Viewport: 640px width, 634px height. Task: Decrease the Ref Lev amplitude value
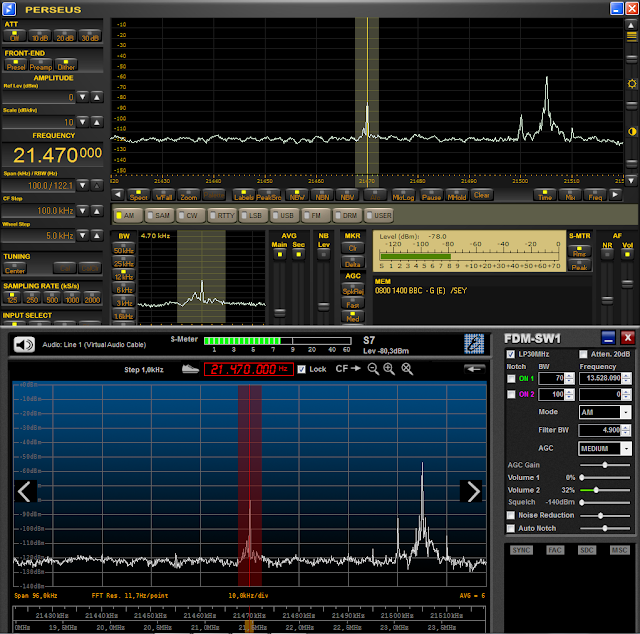[x=83, y=97]
